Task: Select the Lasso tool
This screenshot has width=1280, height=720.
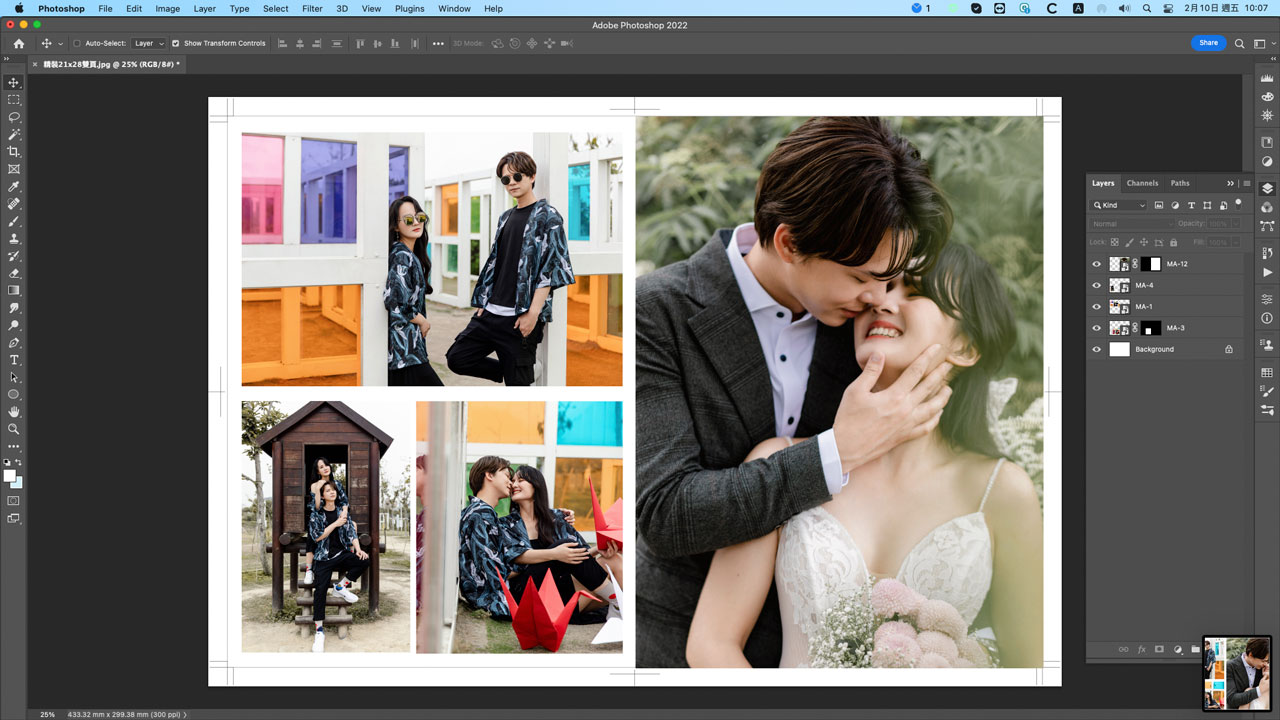Action: [x=14, y=117]
